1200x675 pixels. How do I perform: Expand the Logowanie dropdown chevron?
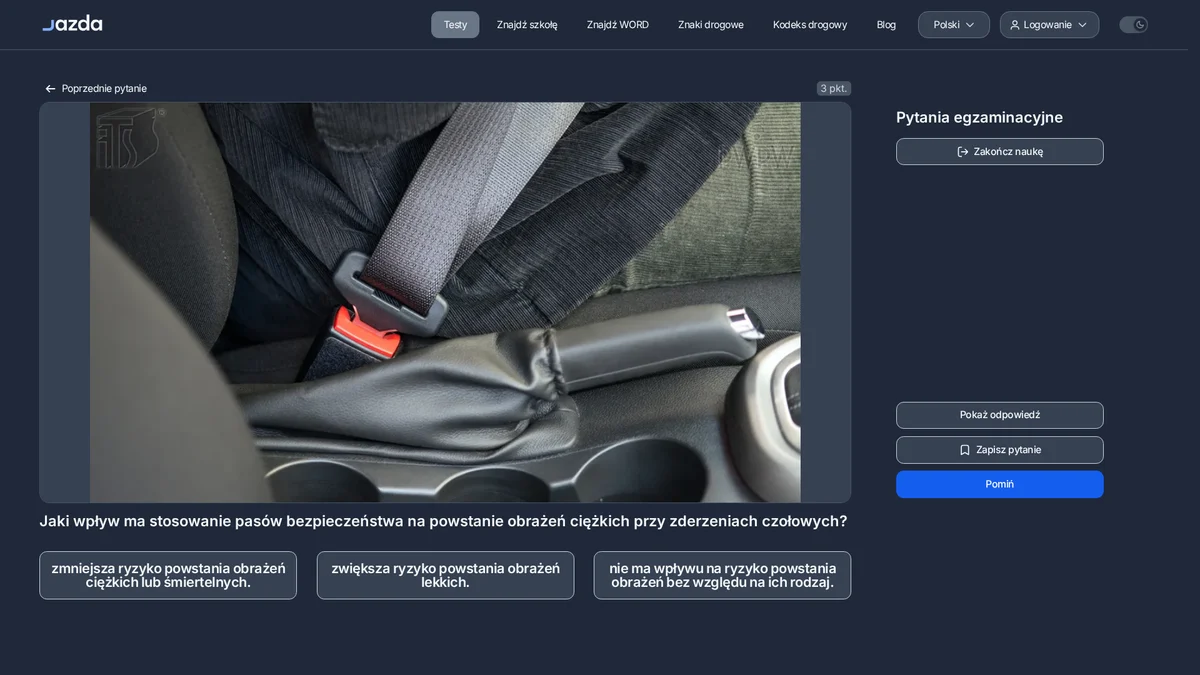[x=1082, y=25]
